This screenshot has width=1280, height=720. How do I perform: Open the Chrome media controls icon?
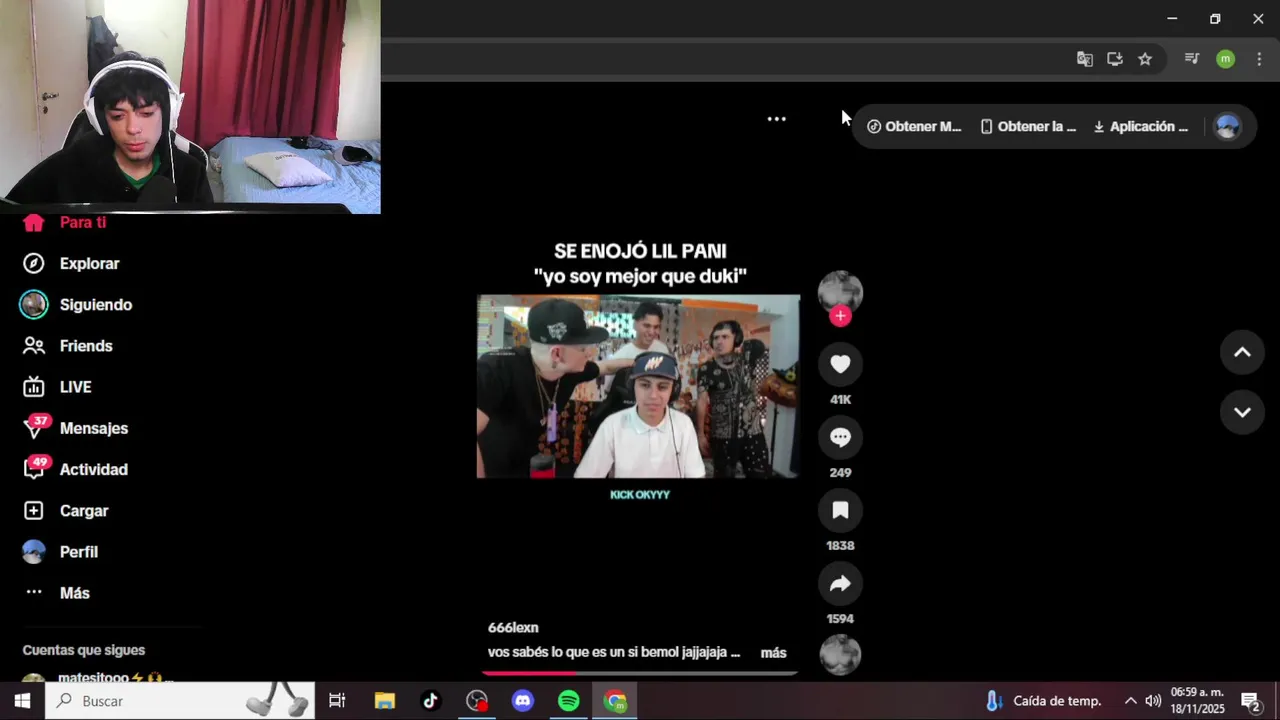coord(1191,59)
